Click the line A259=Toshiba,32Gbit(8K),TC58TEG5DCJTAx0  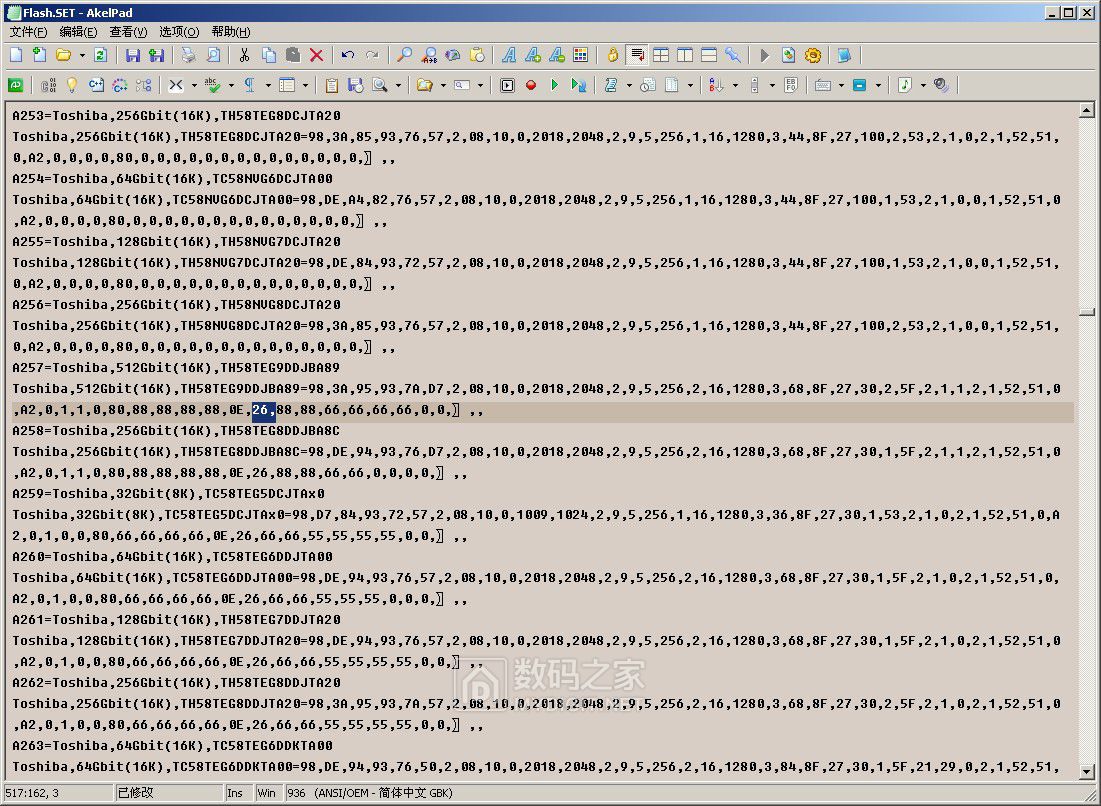(169, 494)
